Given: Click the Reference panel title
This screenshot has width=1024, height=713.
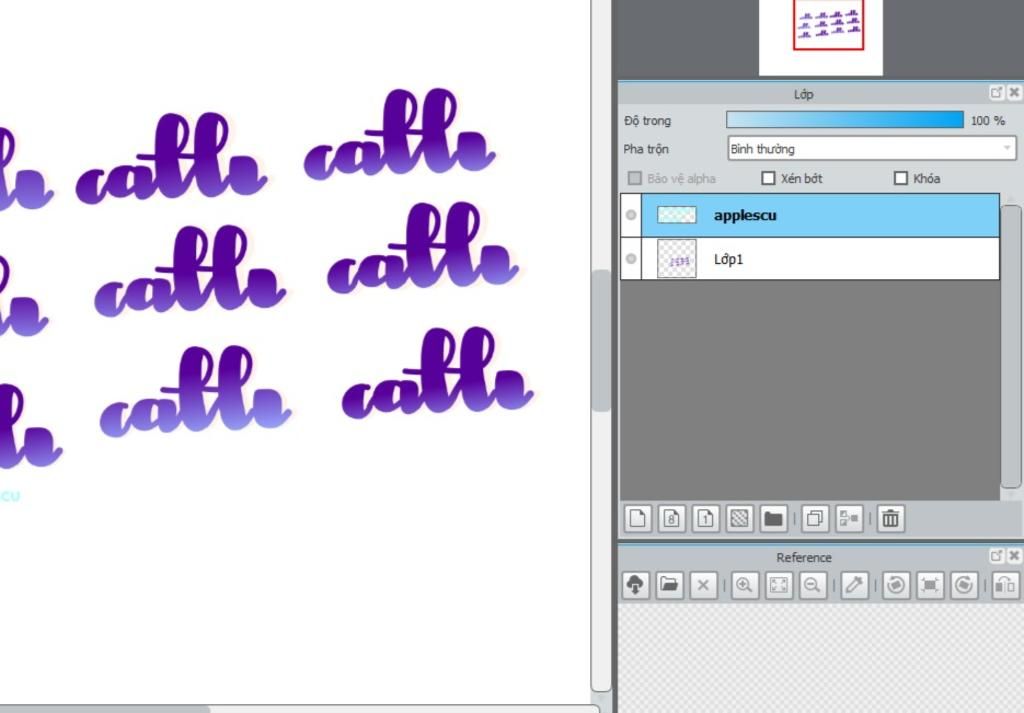Looking at the screenshot, I should 803,558.
